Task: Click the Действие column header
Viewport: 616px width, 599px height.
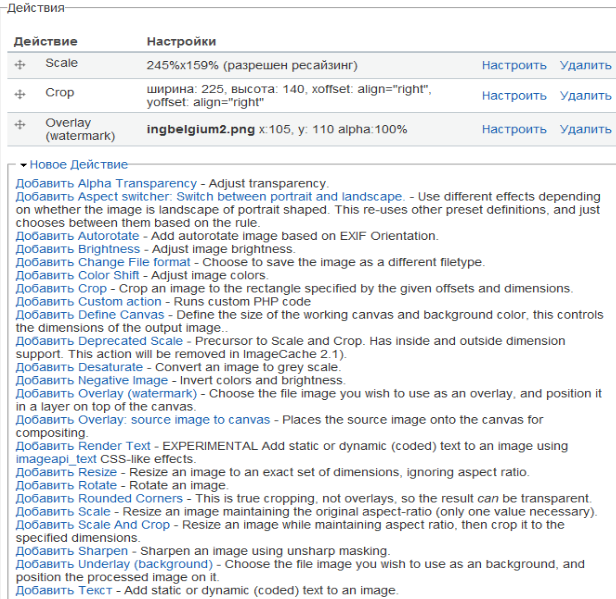Action: 46,42
